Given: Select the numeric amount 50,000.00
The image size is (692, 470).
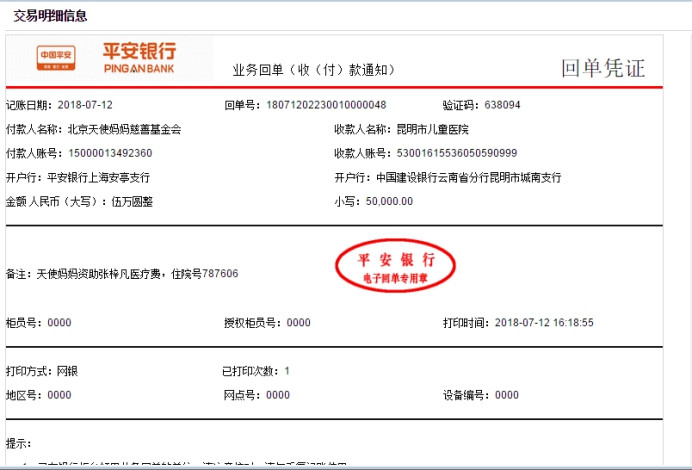Looking at the screenshot, I should pos(389,201).
